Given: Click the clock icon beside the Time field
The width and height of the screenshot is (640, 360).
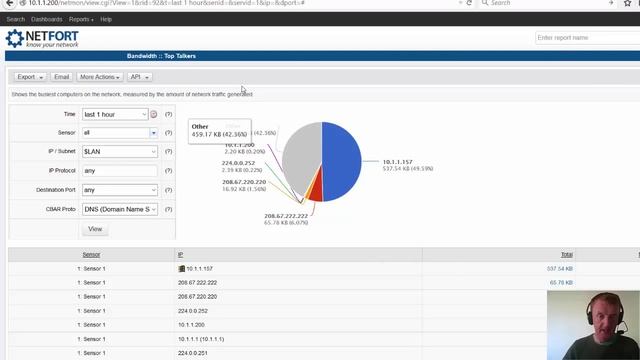Looking at the screenshot, I should [x=154, y=114].
